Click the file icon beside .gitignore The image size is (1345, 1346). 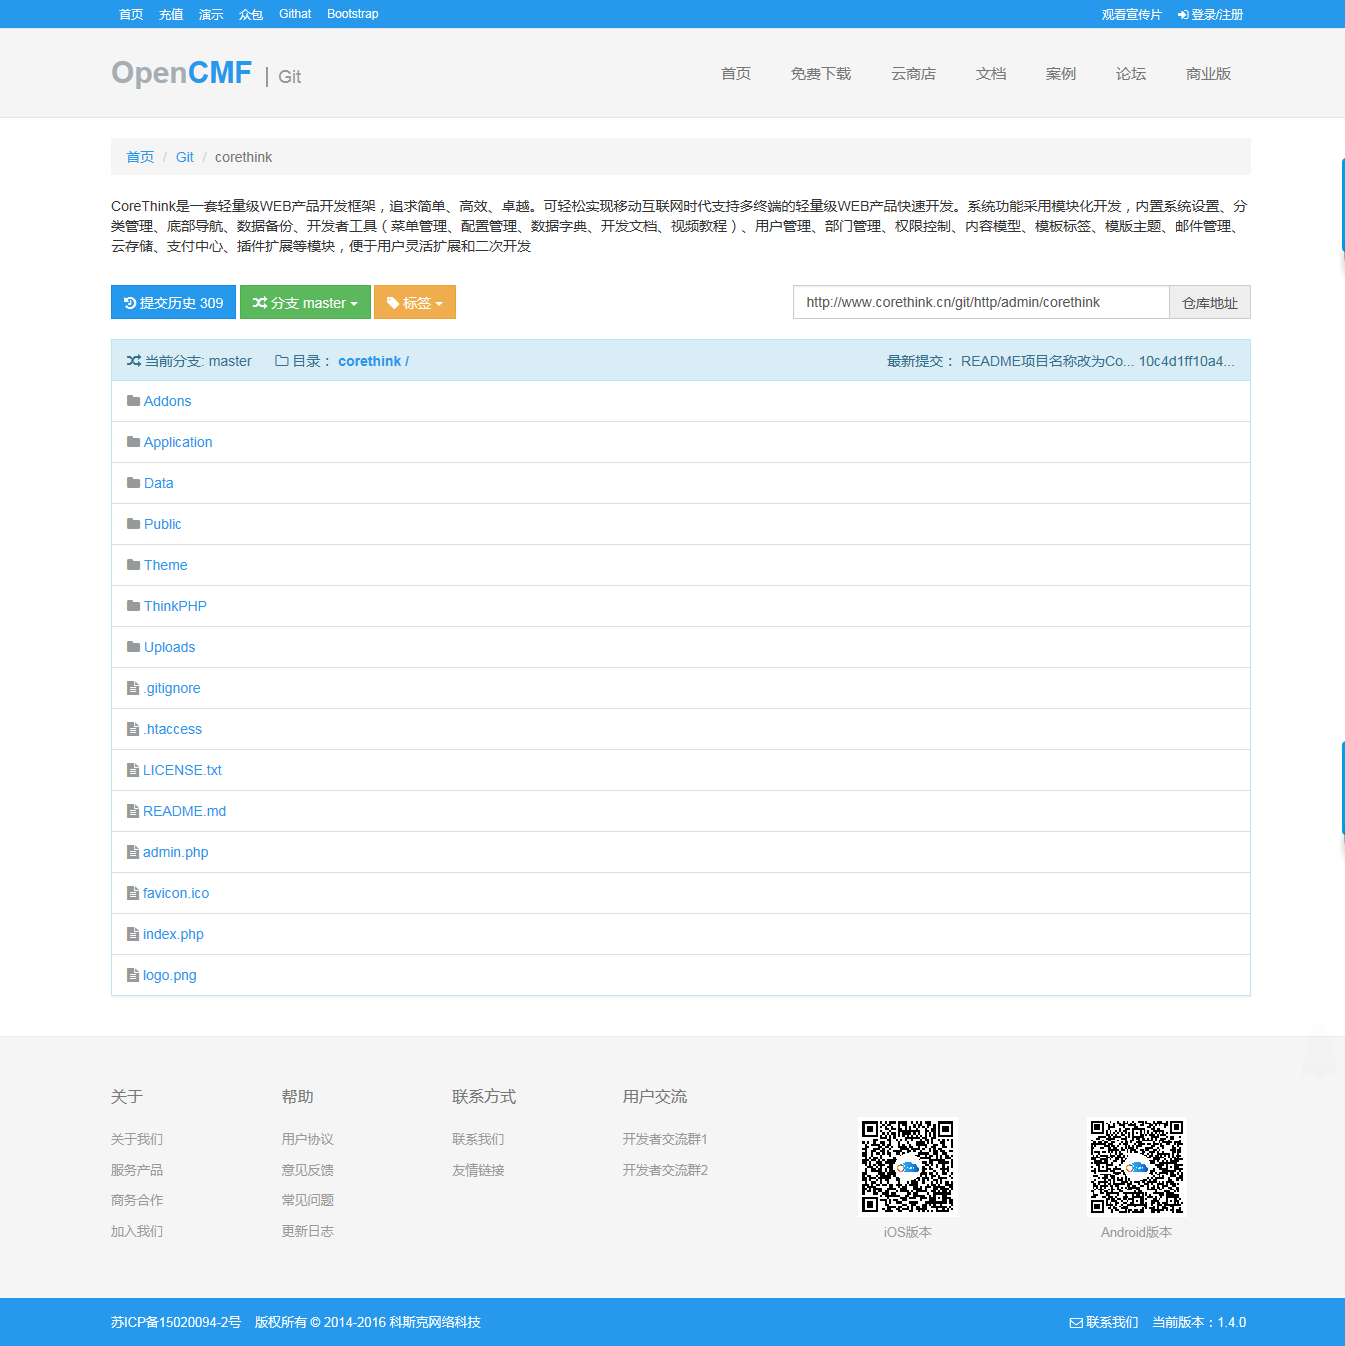tap(133, 688)
